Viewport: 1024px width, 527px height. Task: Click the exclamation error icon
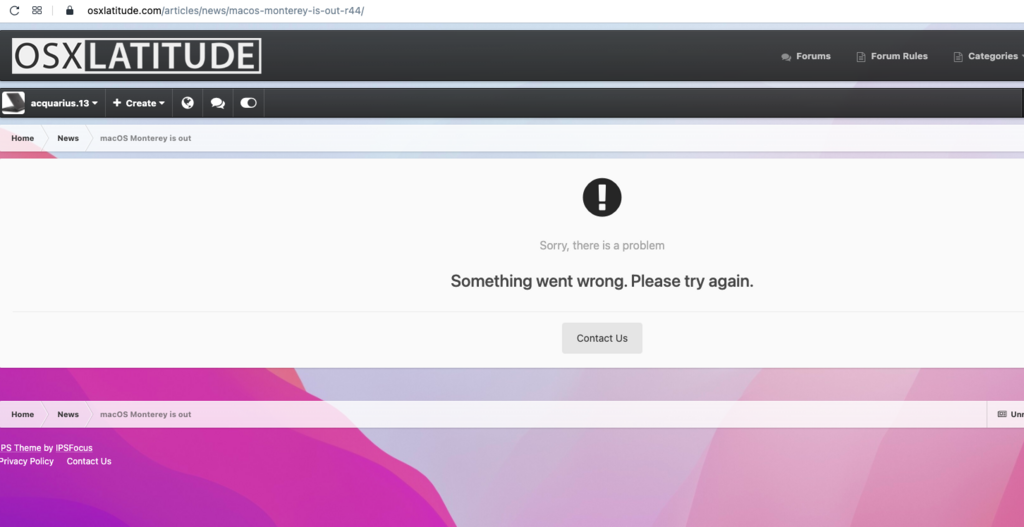(x=602, y=197)
